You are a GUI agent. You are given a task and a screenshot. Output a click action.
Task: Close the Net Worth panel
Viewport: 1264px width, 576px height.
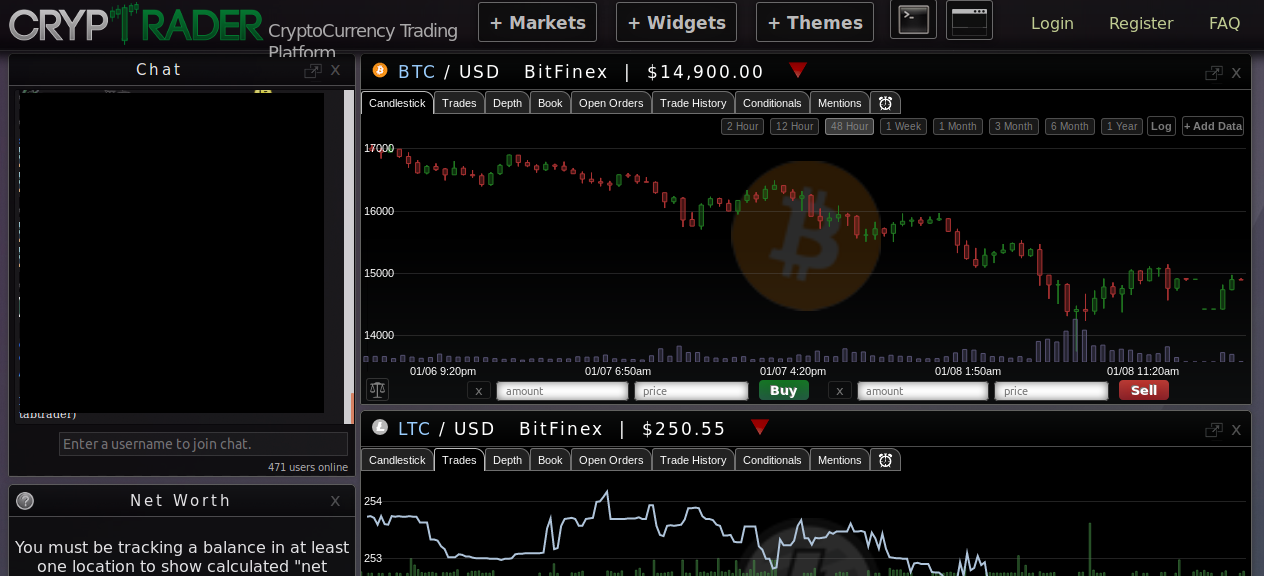pos(335,500)
